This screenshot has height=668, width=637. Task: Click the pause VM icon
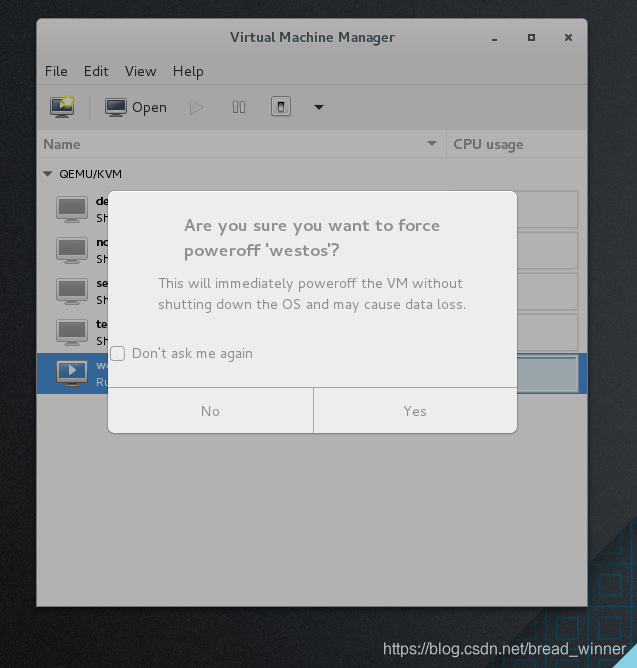click(239, 107)
